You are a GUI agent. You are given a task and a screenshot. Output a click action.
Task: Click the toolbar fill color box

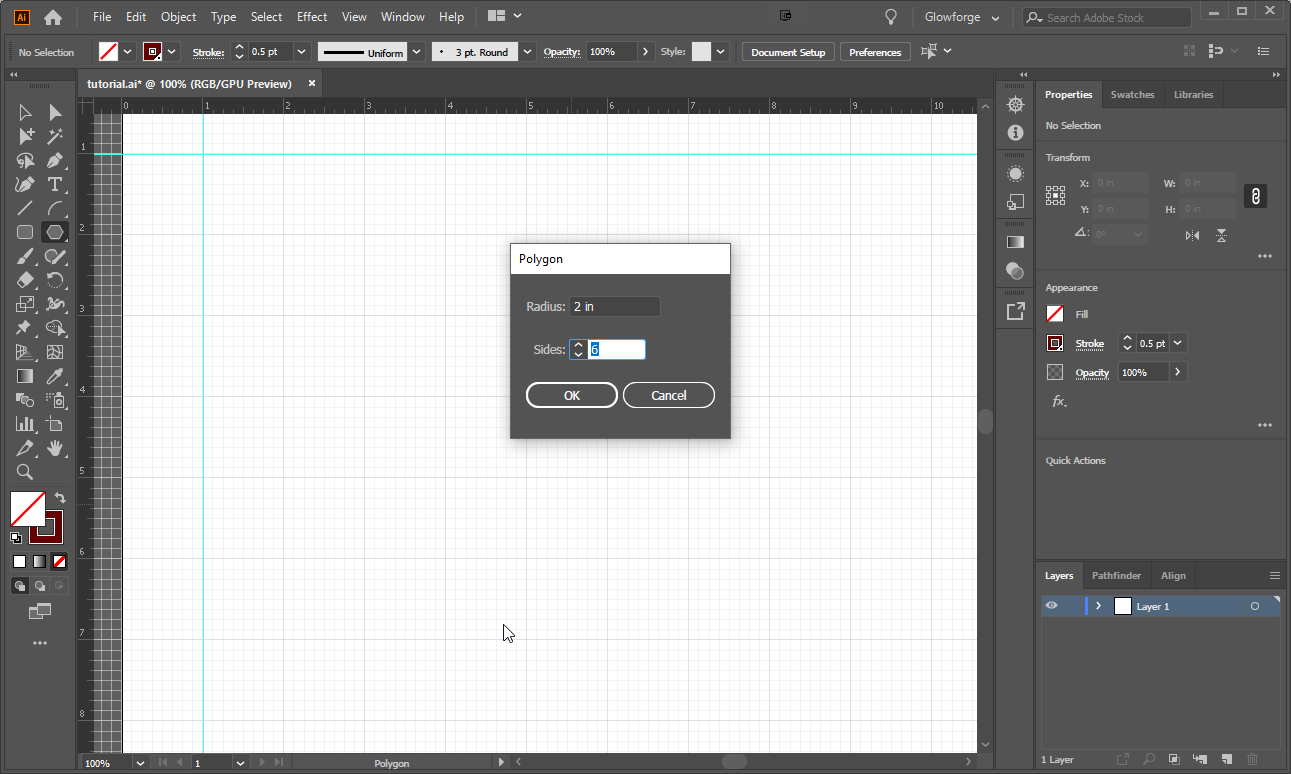(27, 508)
